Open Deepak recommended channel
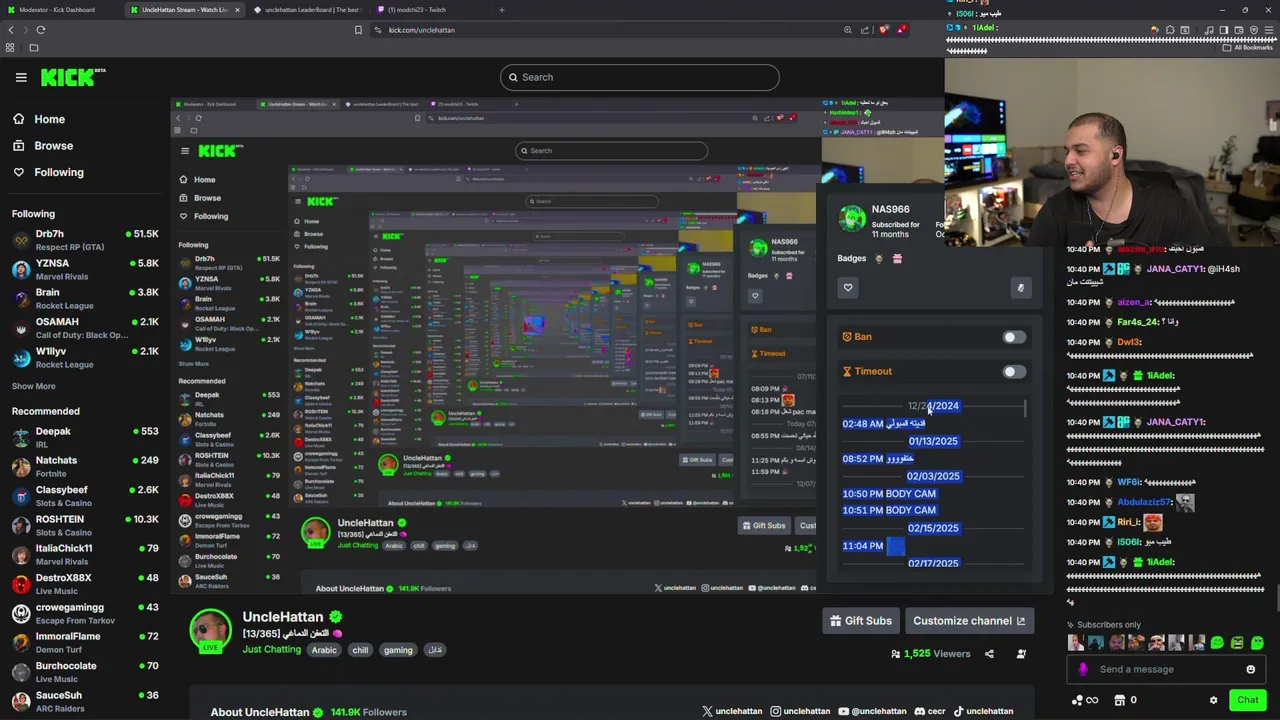Image resolution: width=1280 pixels, height=720 pixels. (85, 437)
